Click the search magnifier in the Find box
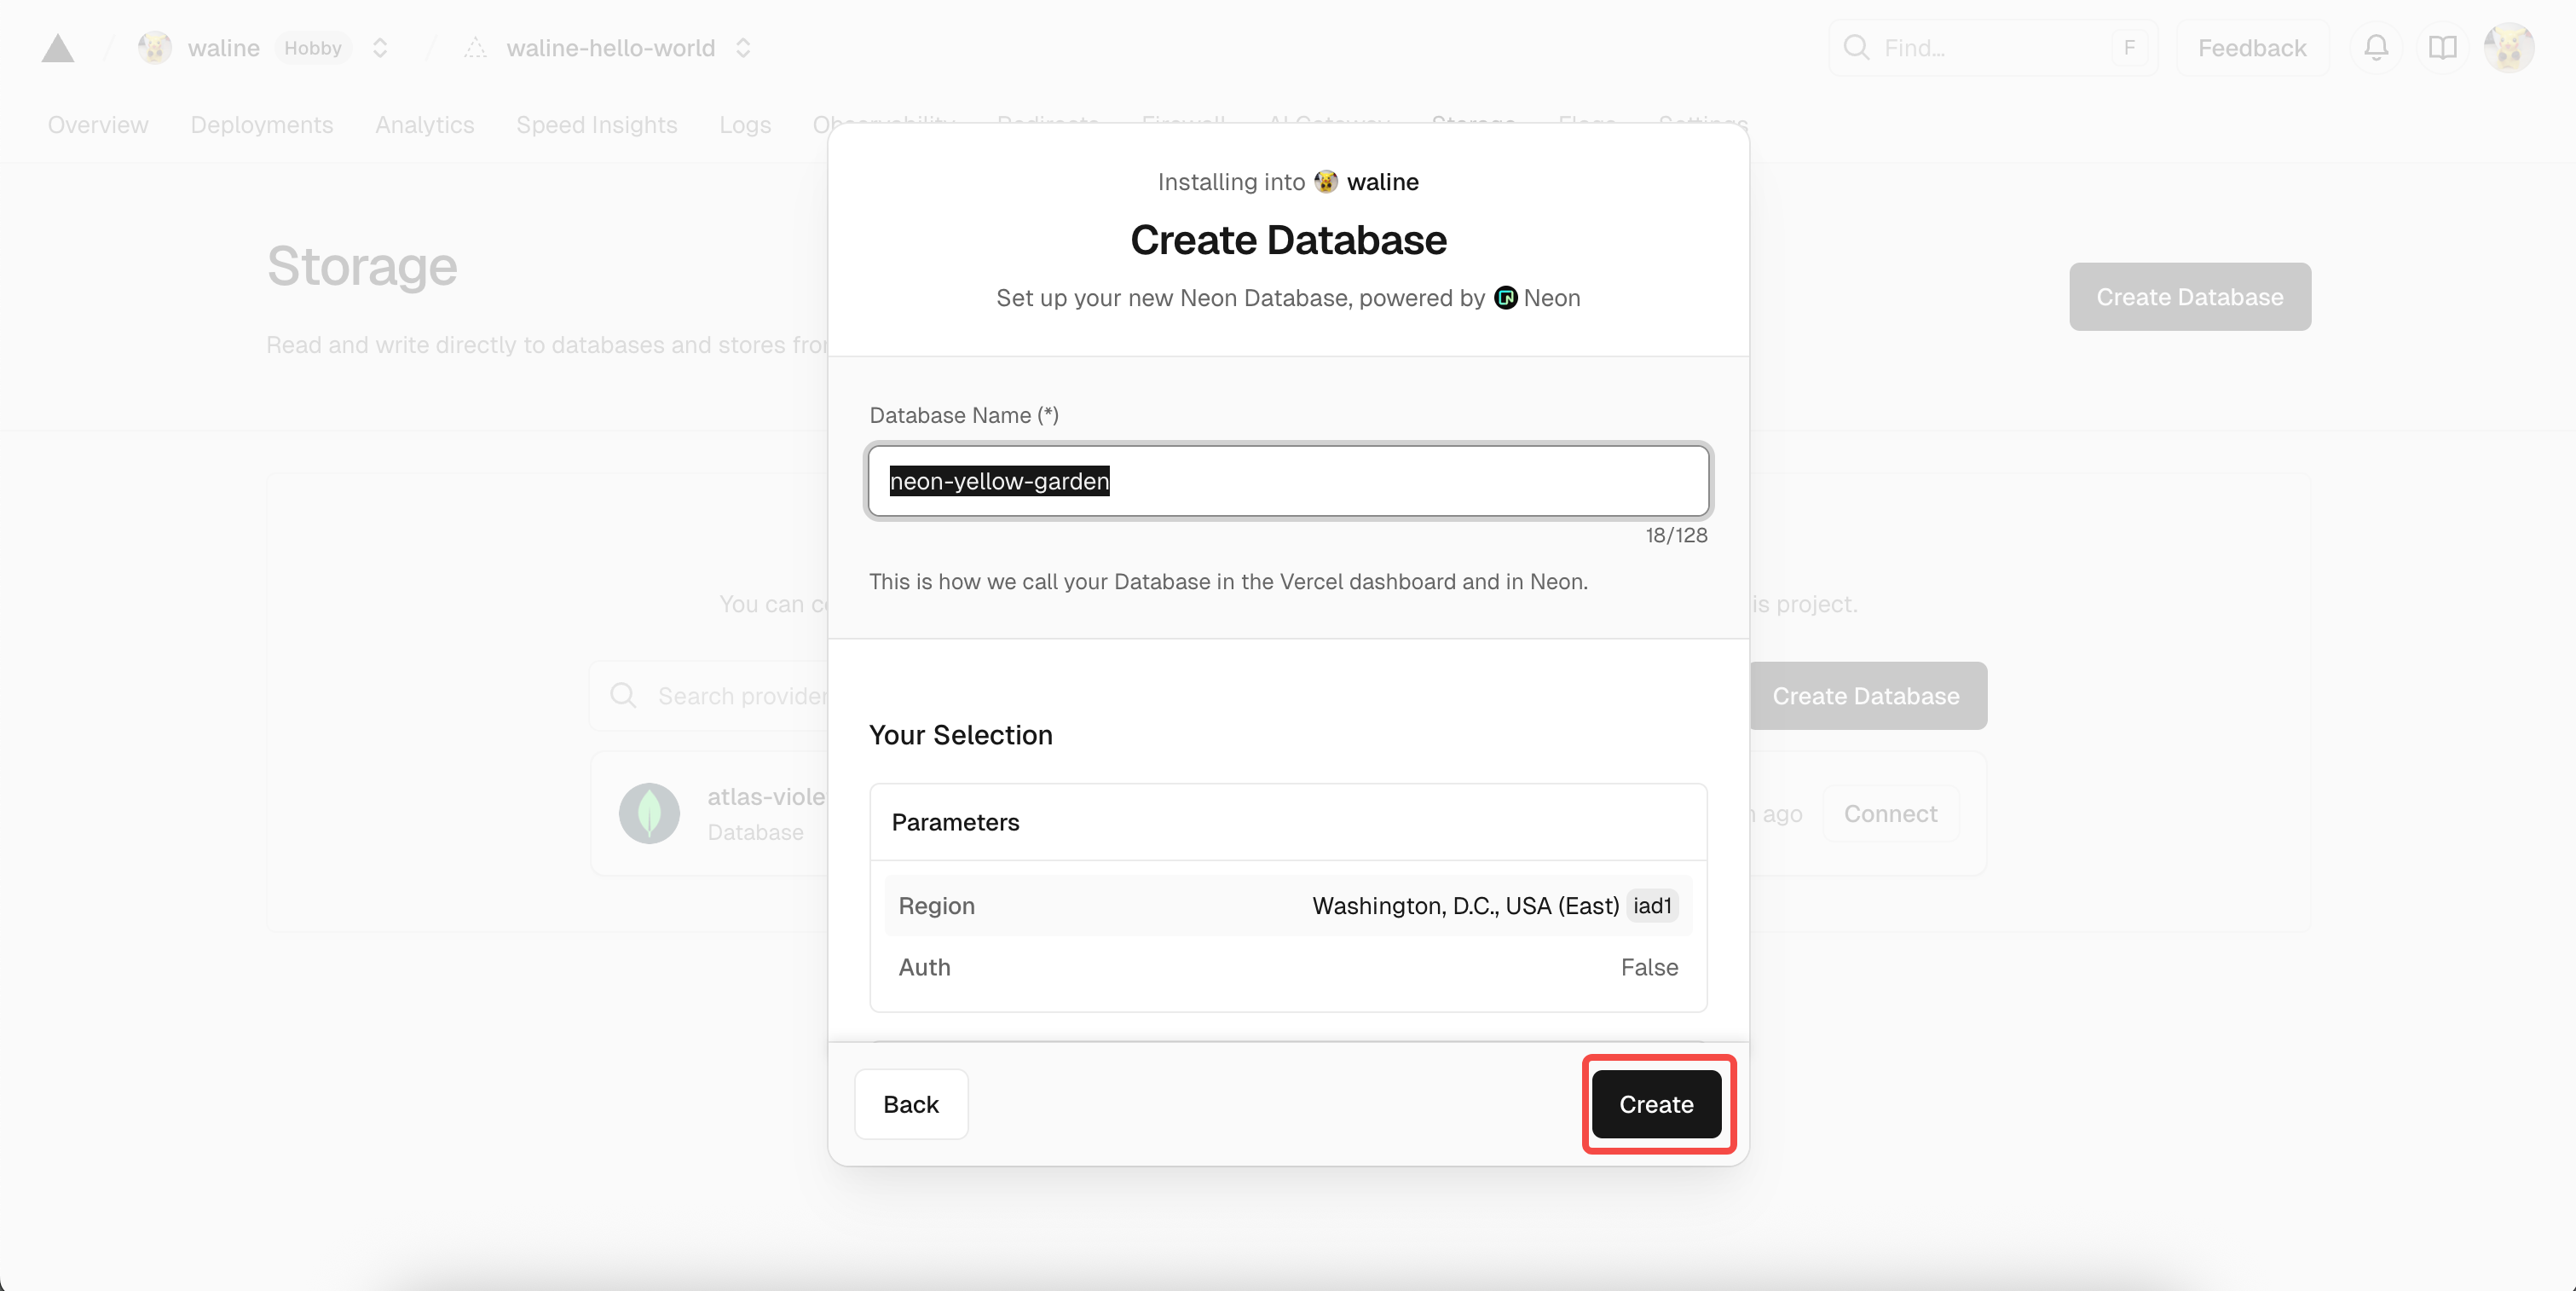2576x1291 pixels. (1856, 48)
